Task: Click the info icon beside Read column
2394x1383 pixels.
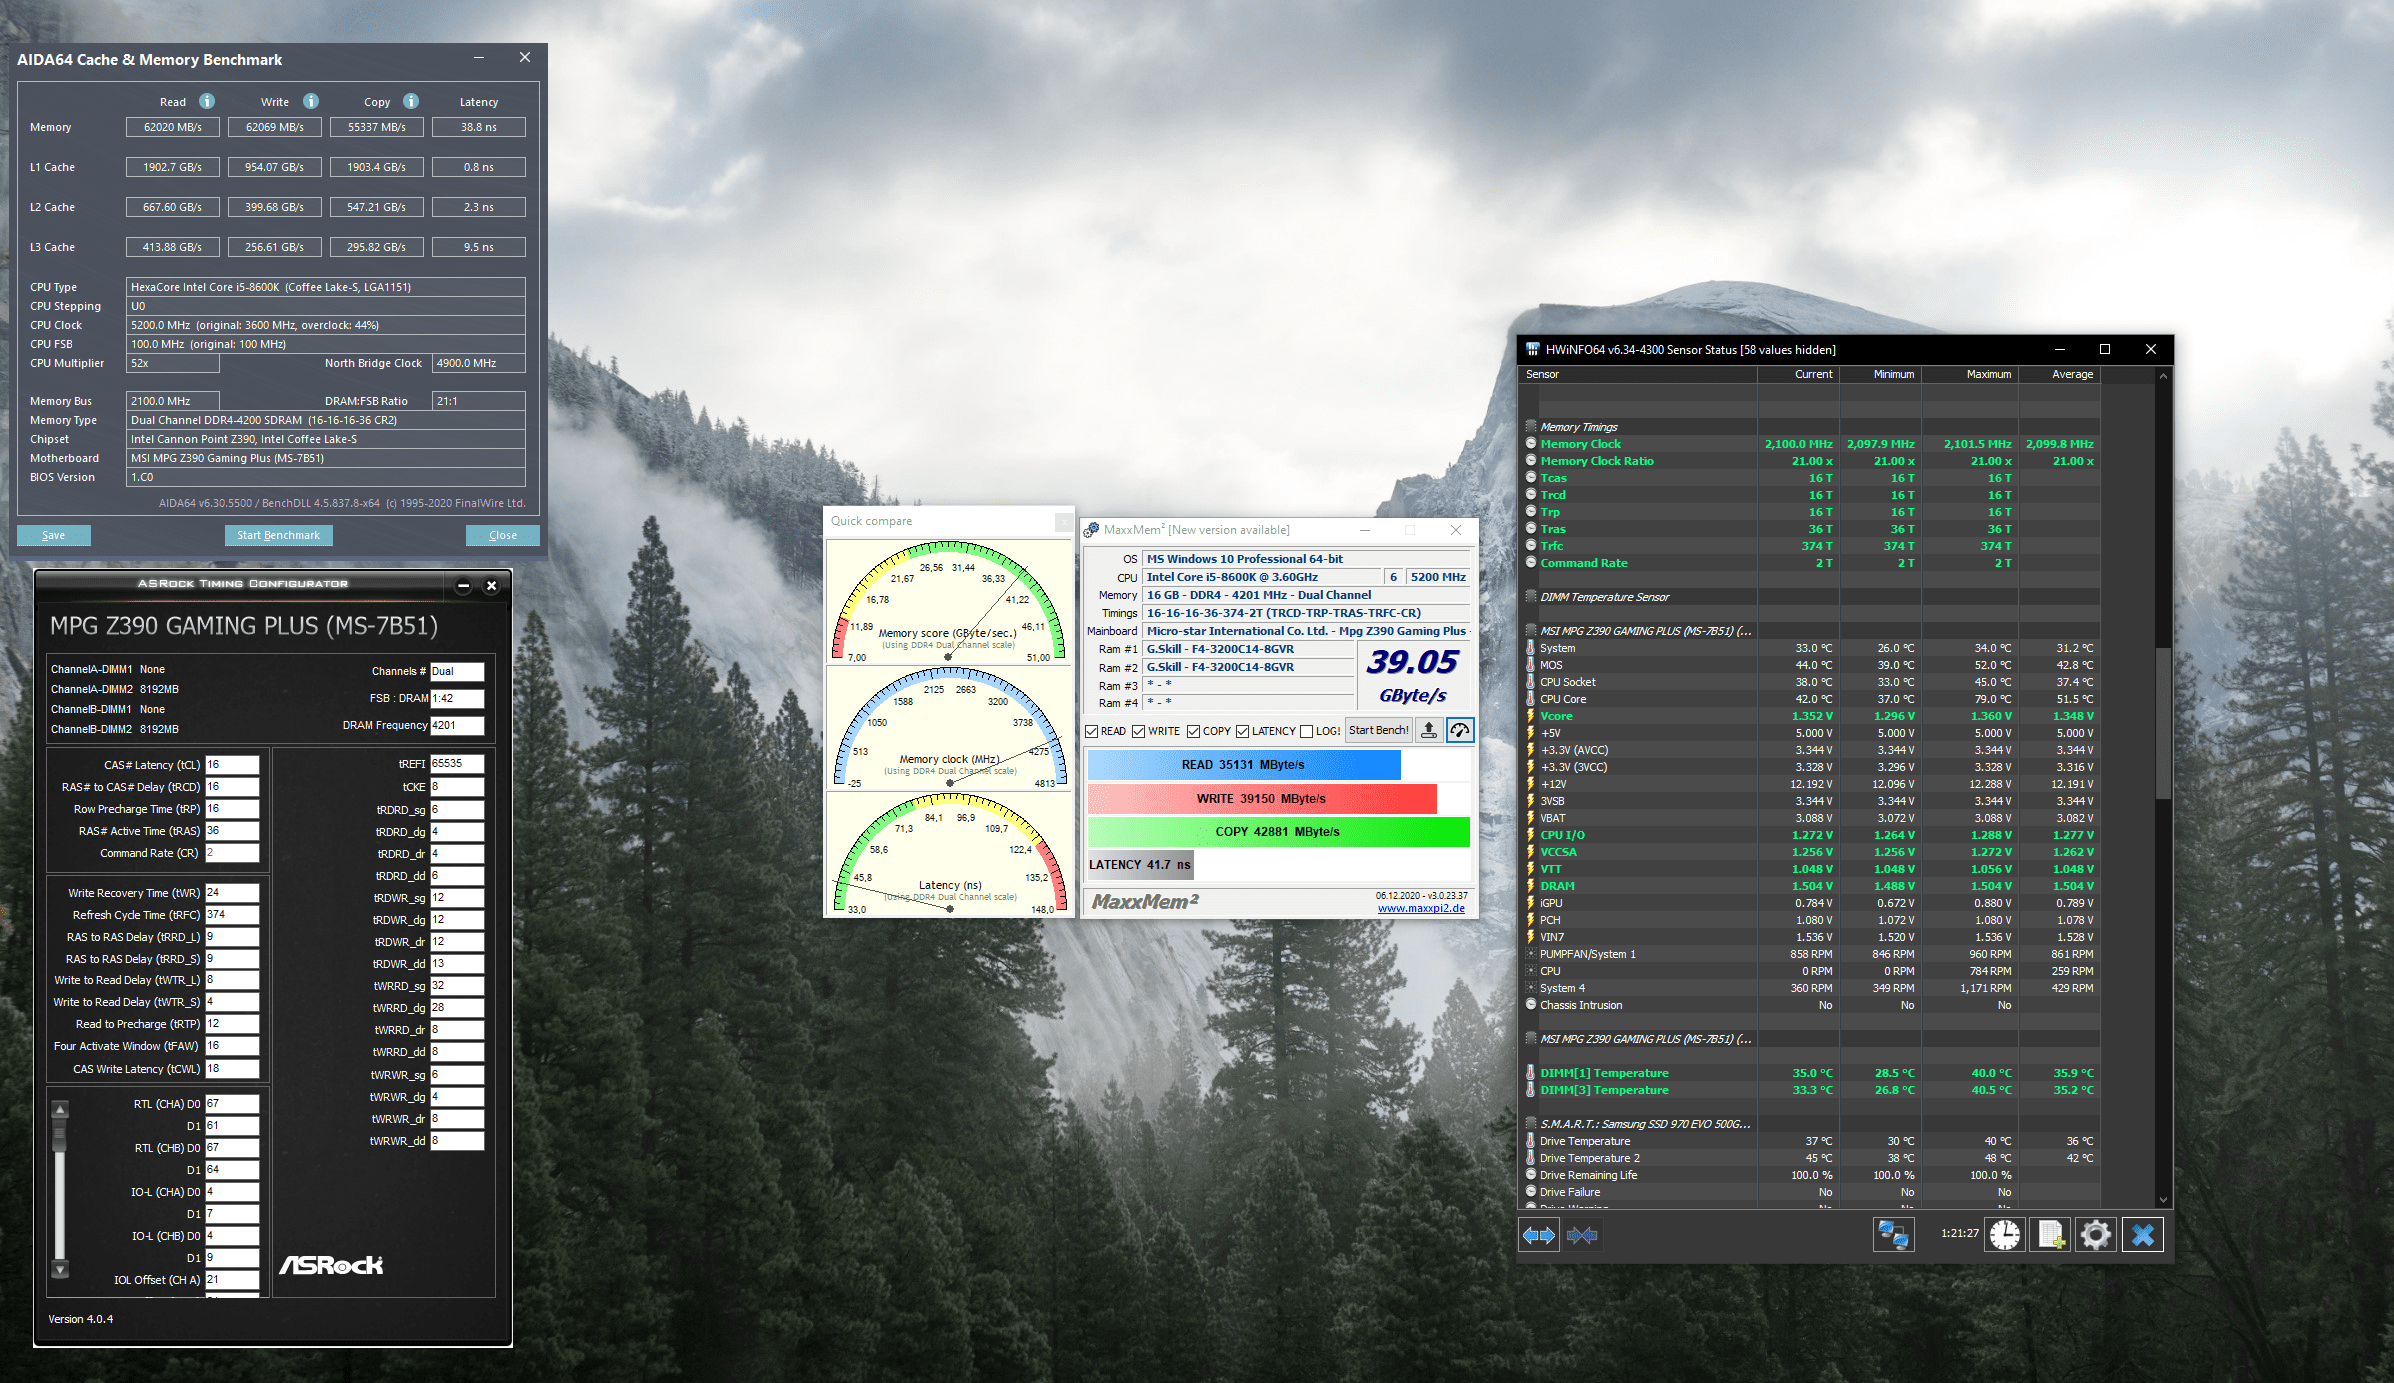Action: tap(207, 101)
